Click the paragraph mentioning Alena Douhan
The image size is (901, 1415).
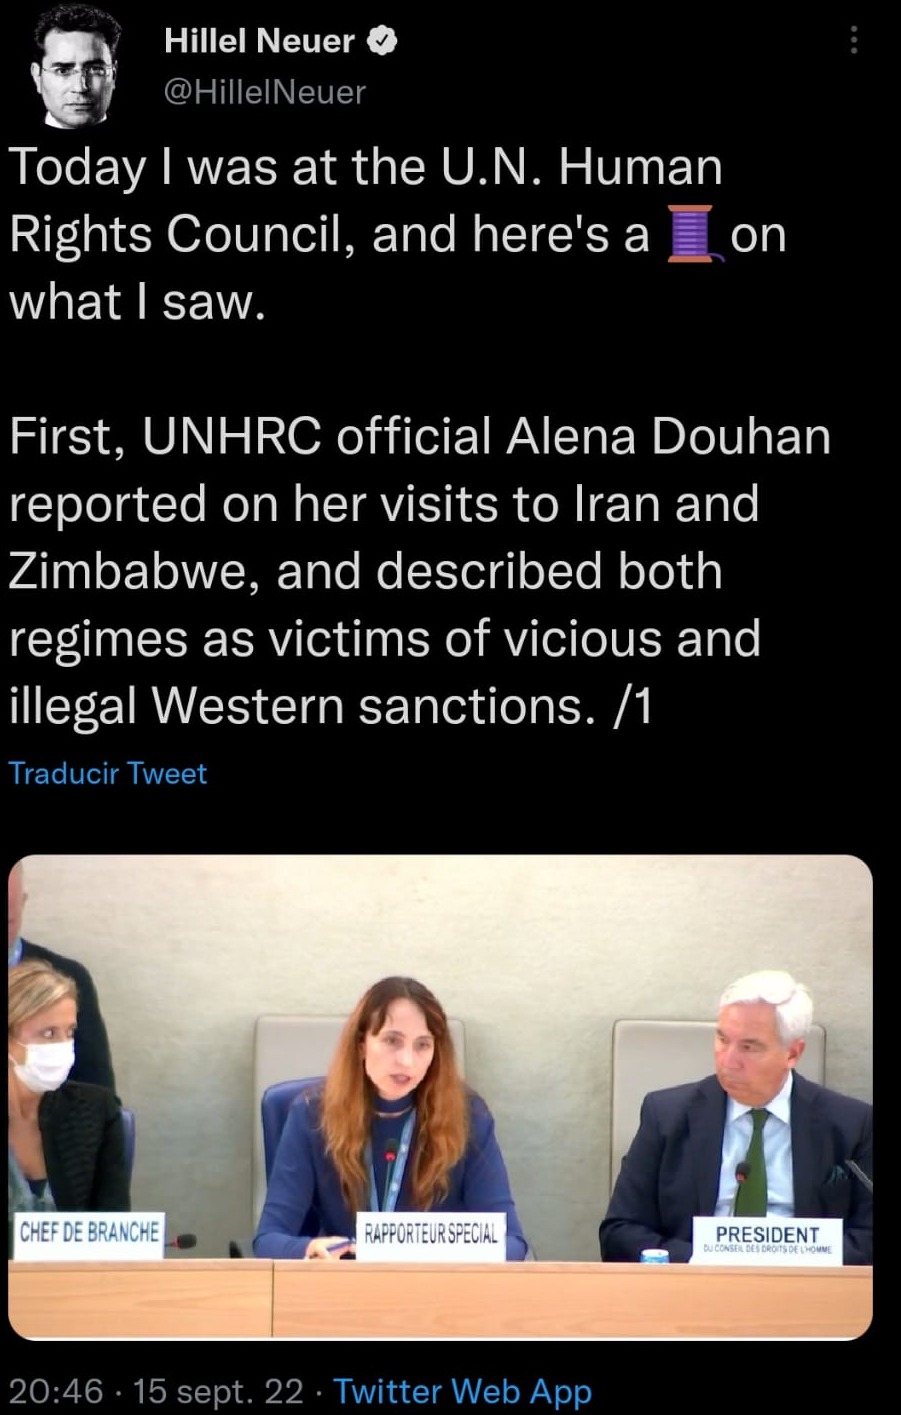click(x=420, y=571)
